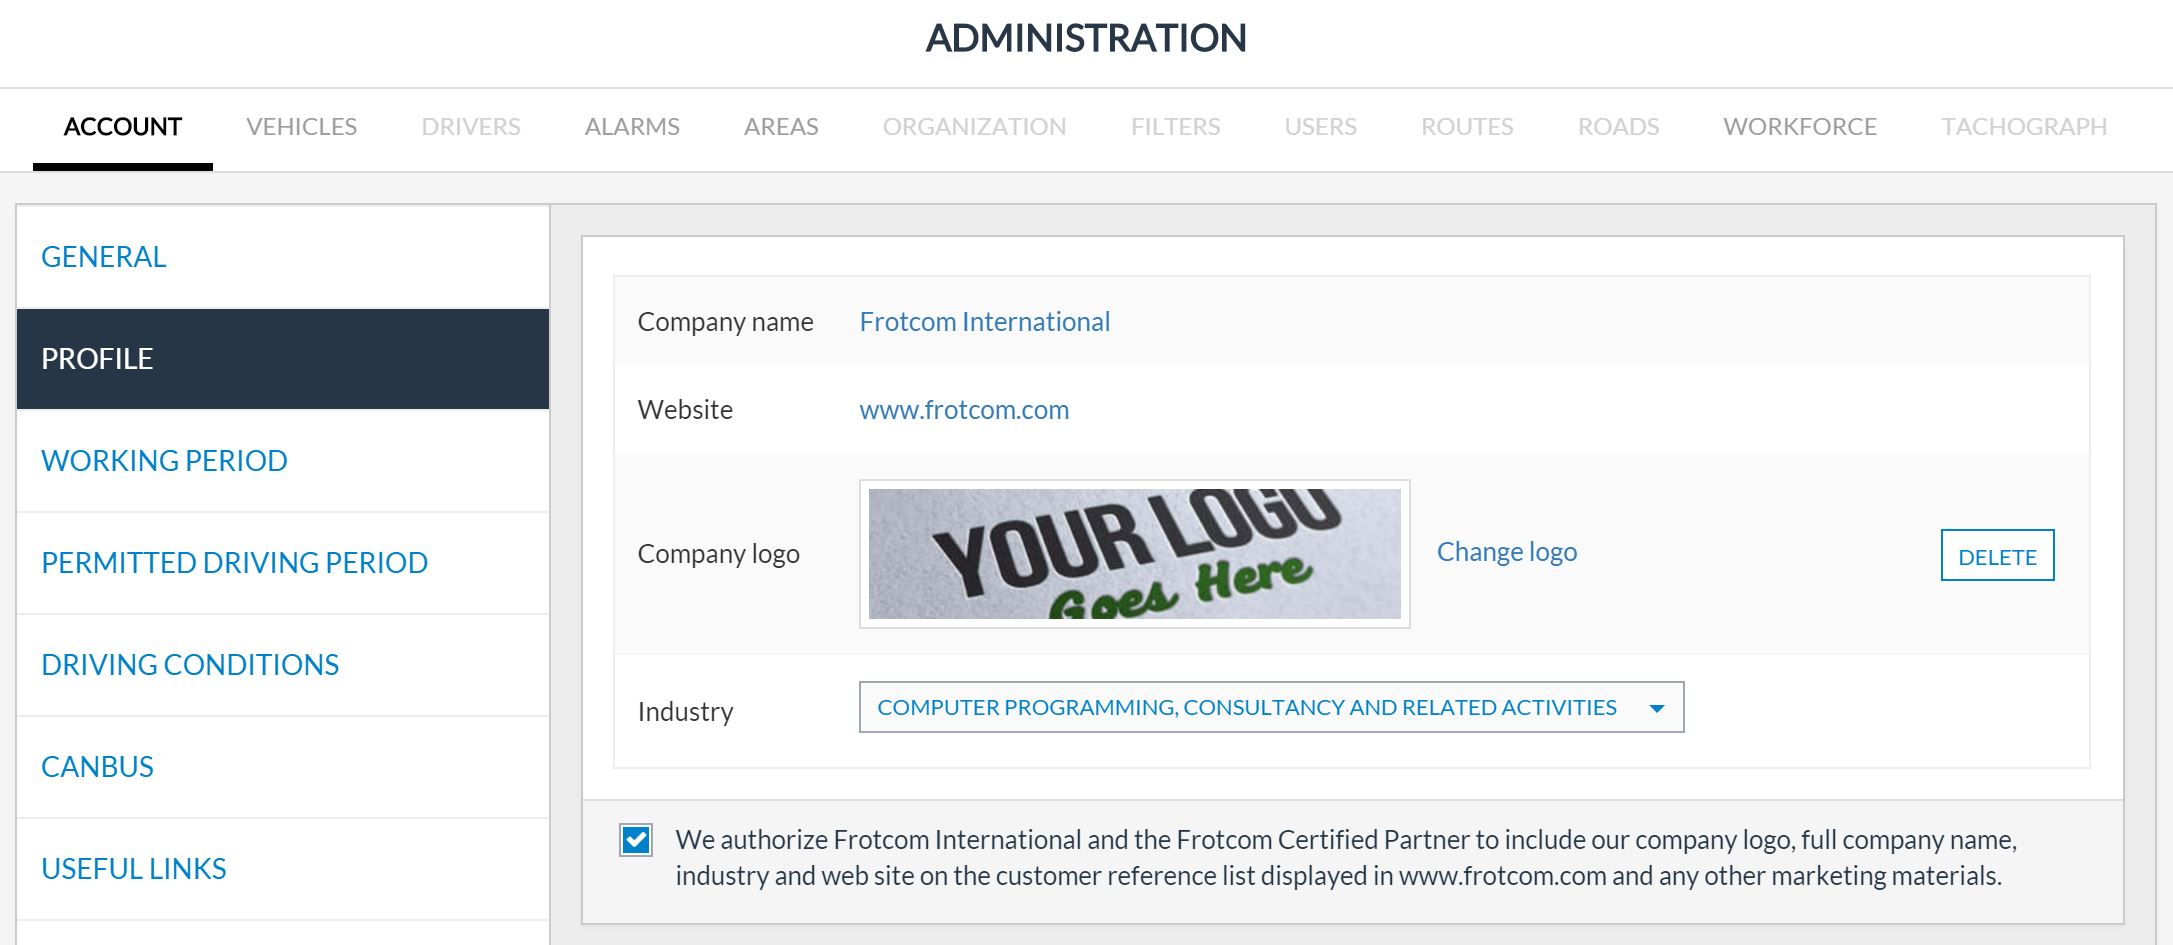Show Permitted Driving Period settings
Image resolution: width=2173 pixels, height=945 pixels.
[234, 563]
